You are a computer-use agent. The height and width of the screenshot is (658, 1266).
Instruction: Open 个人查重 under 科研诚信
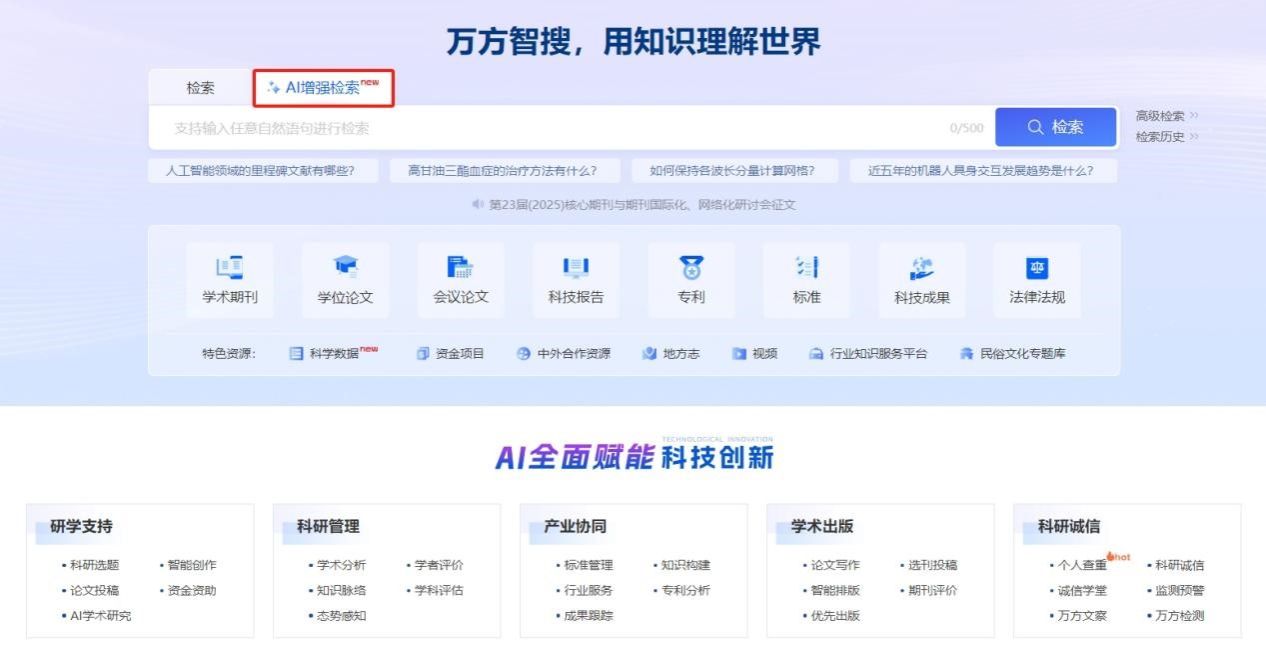click(1082, 565)
